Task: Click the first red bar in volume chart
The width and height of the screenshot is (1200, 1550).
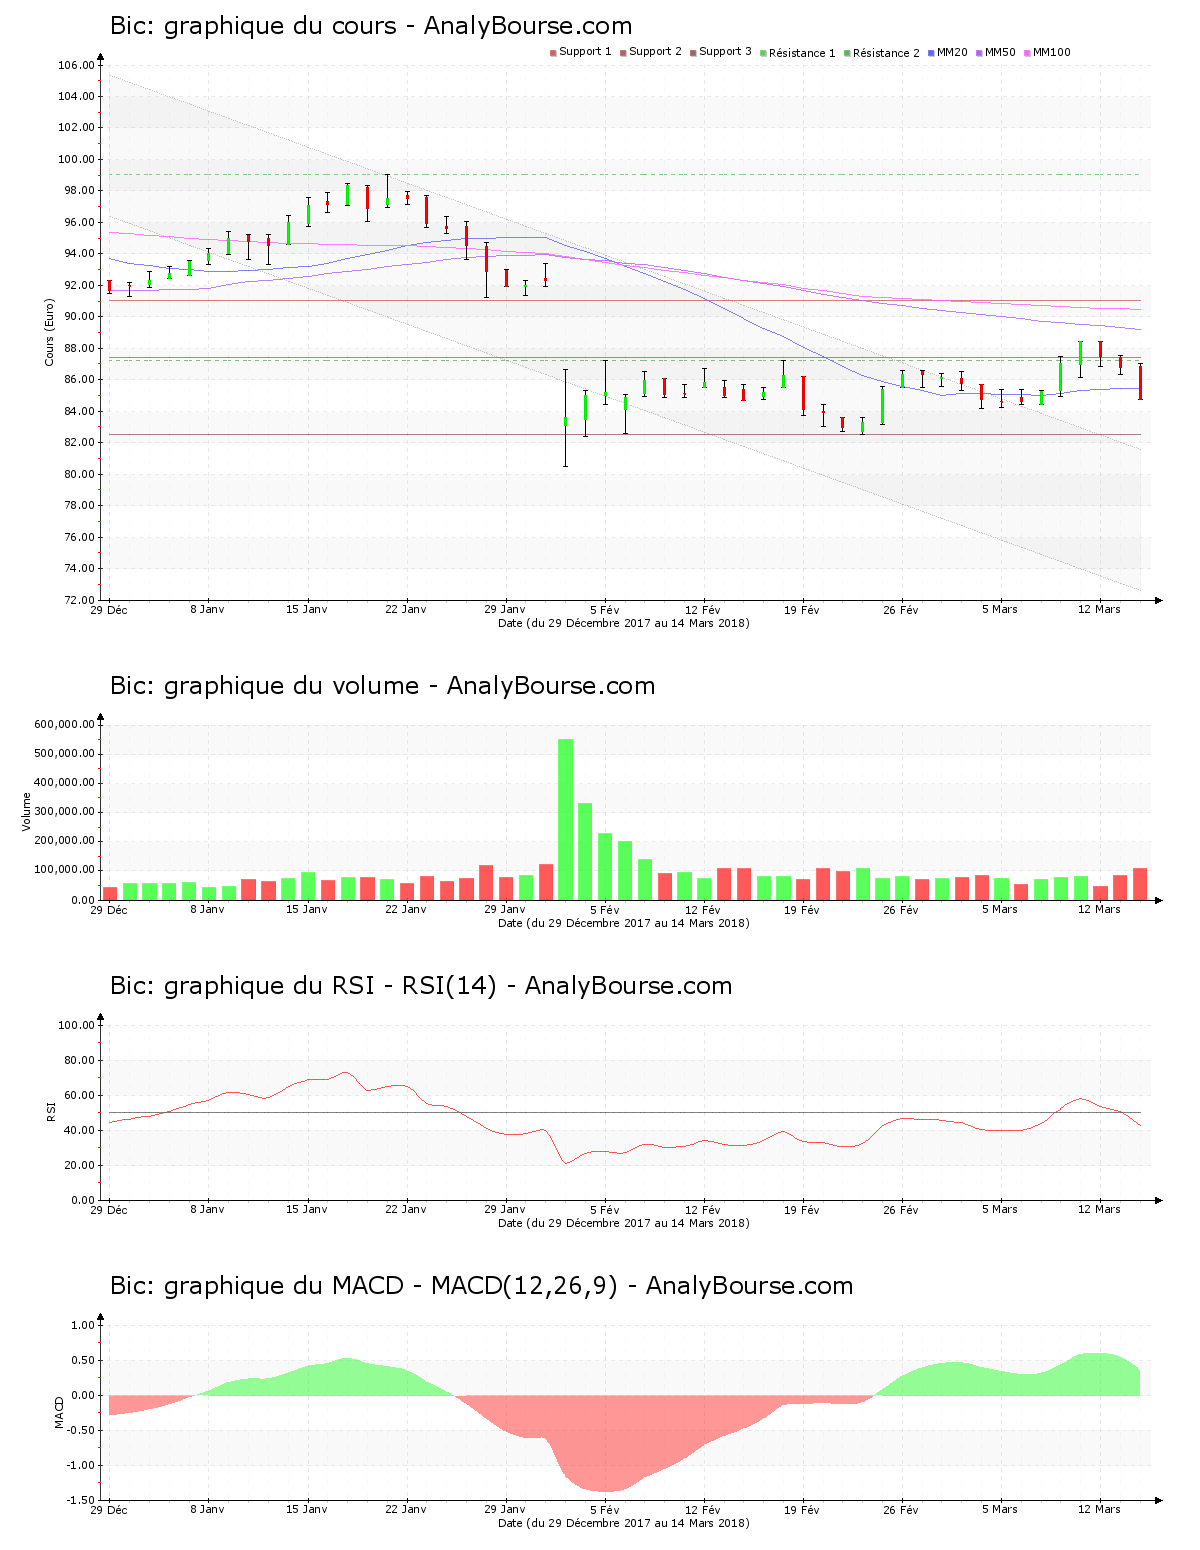Action: 110,893
